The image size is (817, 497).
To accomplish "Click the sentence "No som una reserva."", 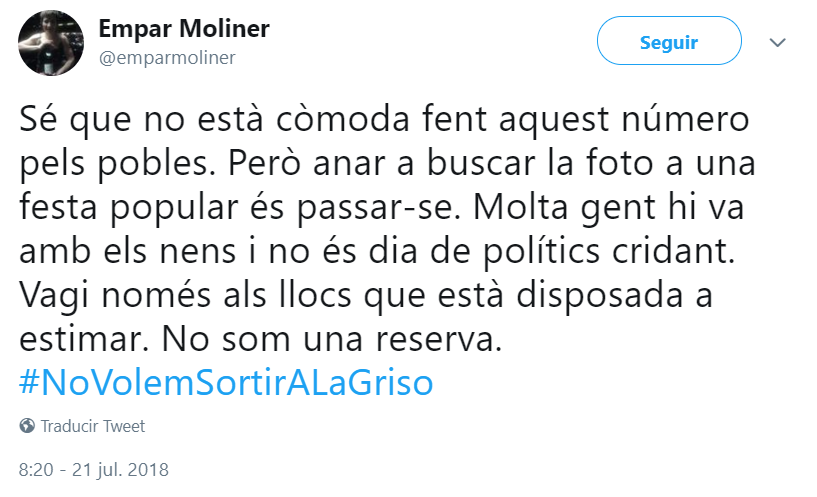I will [332, 340].
